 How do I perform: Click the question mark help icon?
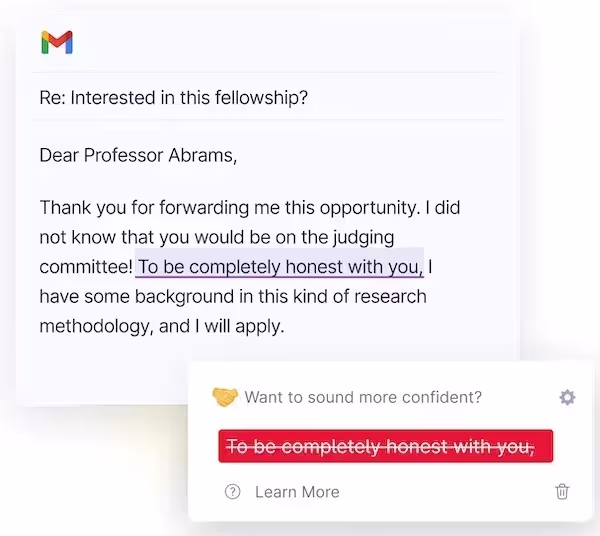(233, 491)
